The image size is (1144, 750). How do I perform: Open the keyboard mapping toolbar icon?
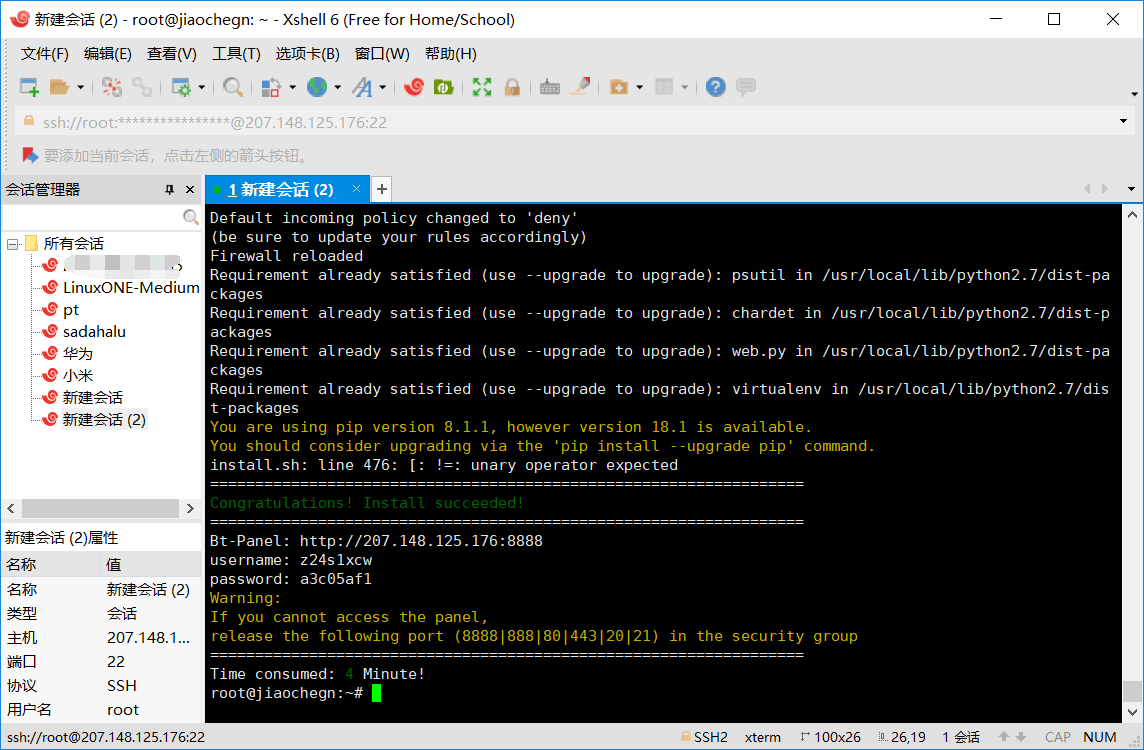[549, 87]
